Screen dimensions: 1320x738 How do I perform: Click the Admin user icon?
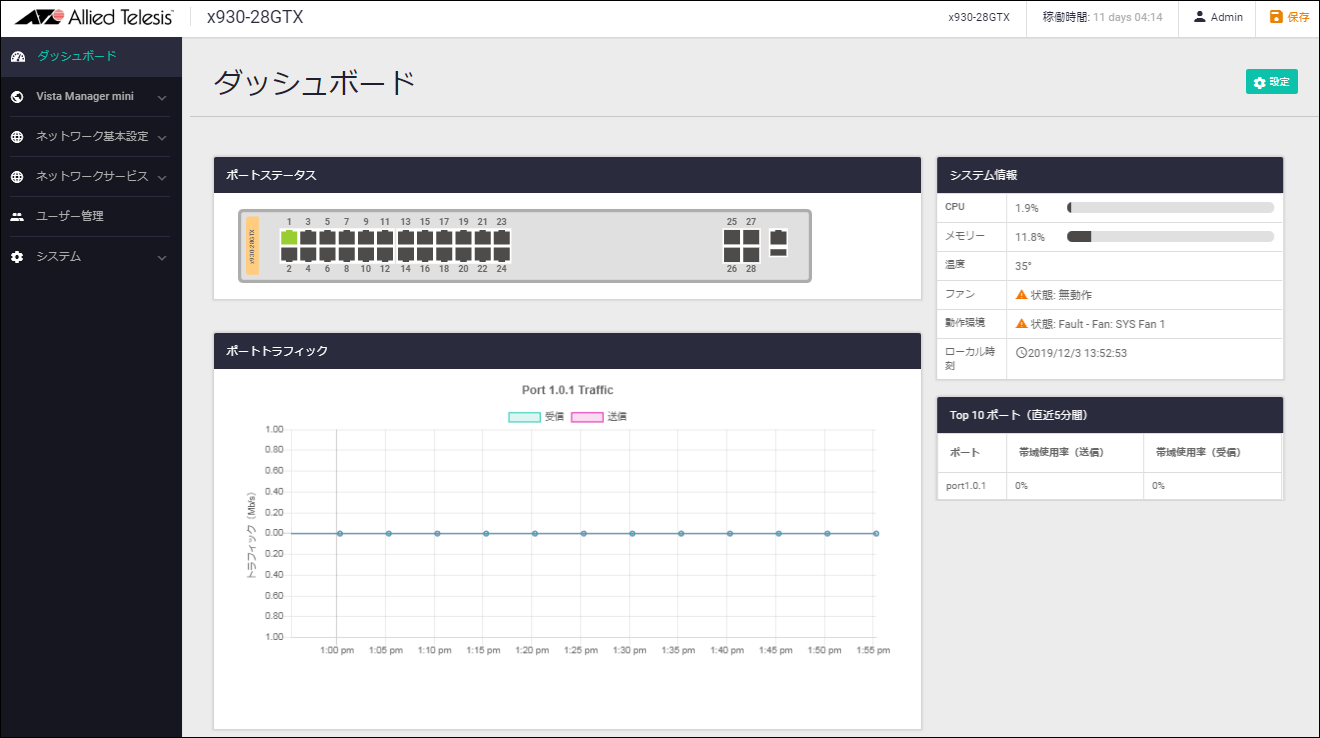coord(1199,17)
